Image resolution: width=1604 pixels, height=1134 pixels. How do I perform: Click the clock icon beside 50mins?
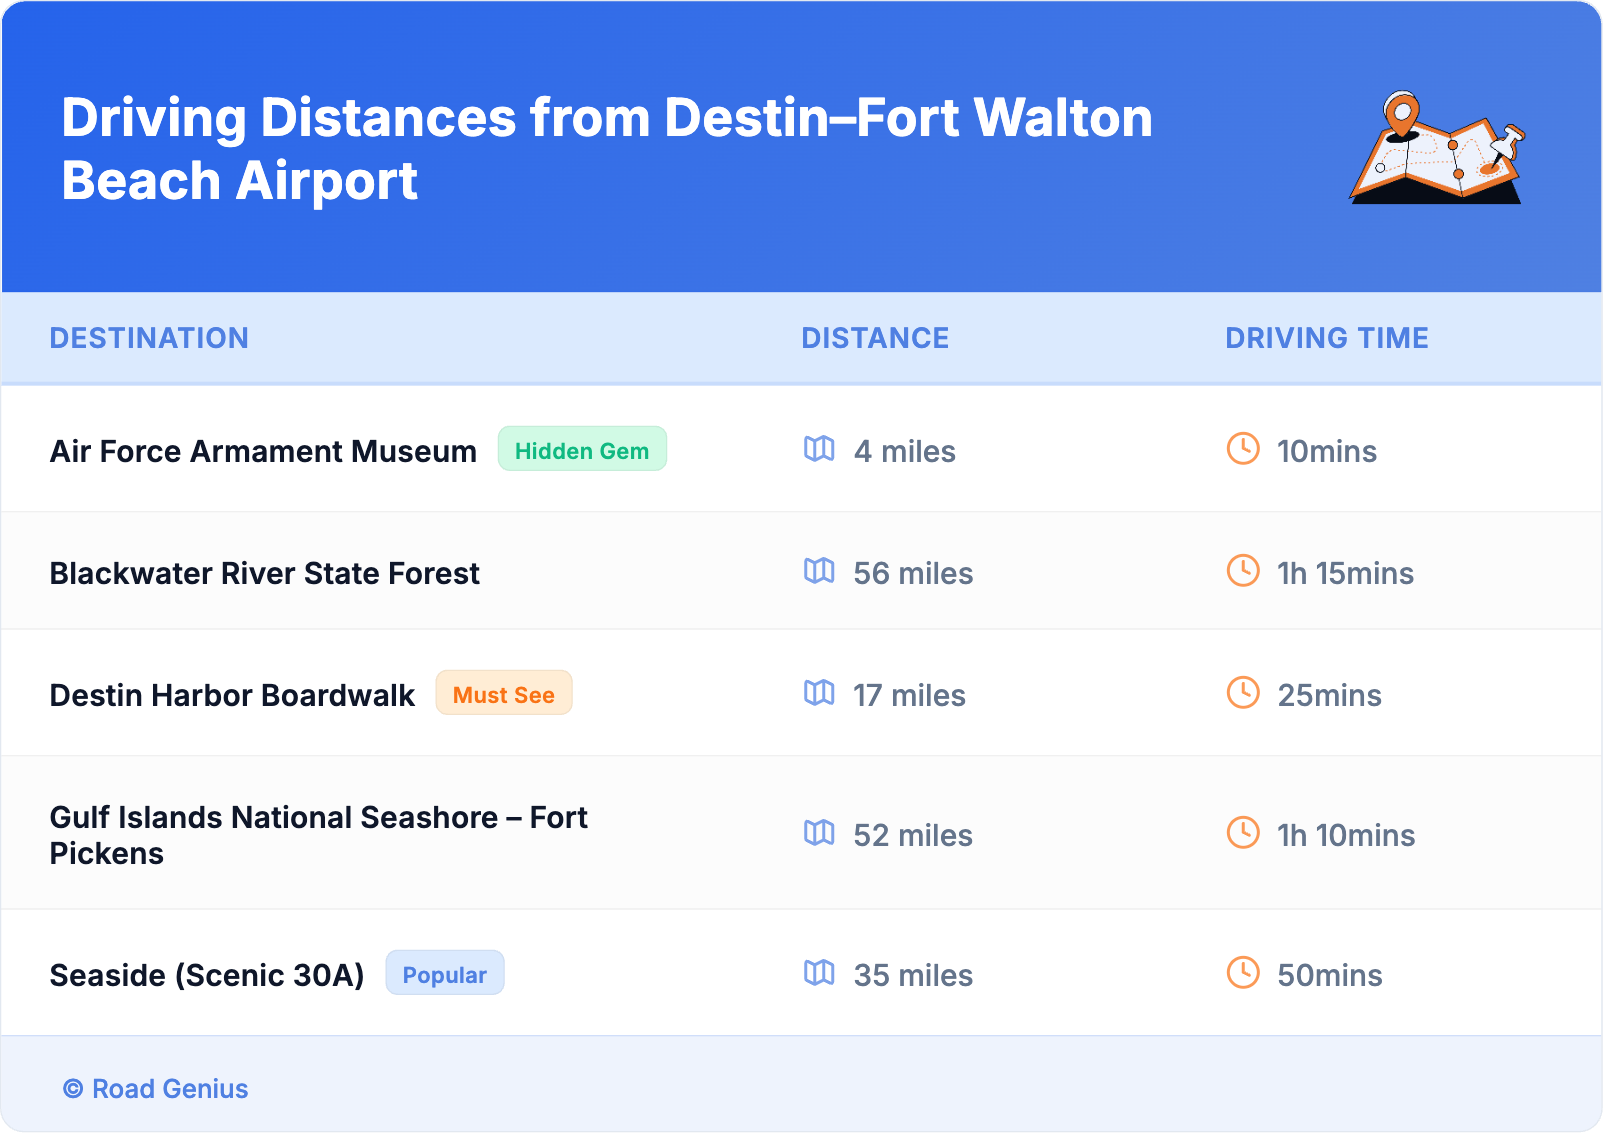click(x=1243, y=973)
